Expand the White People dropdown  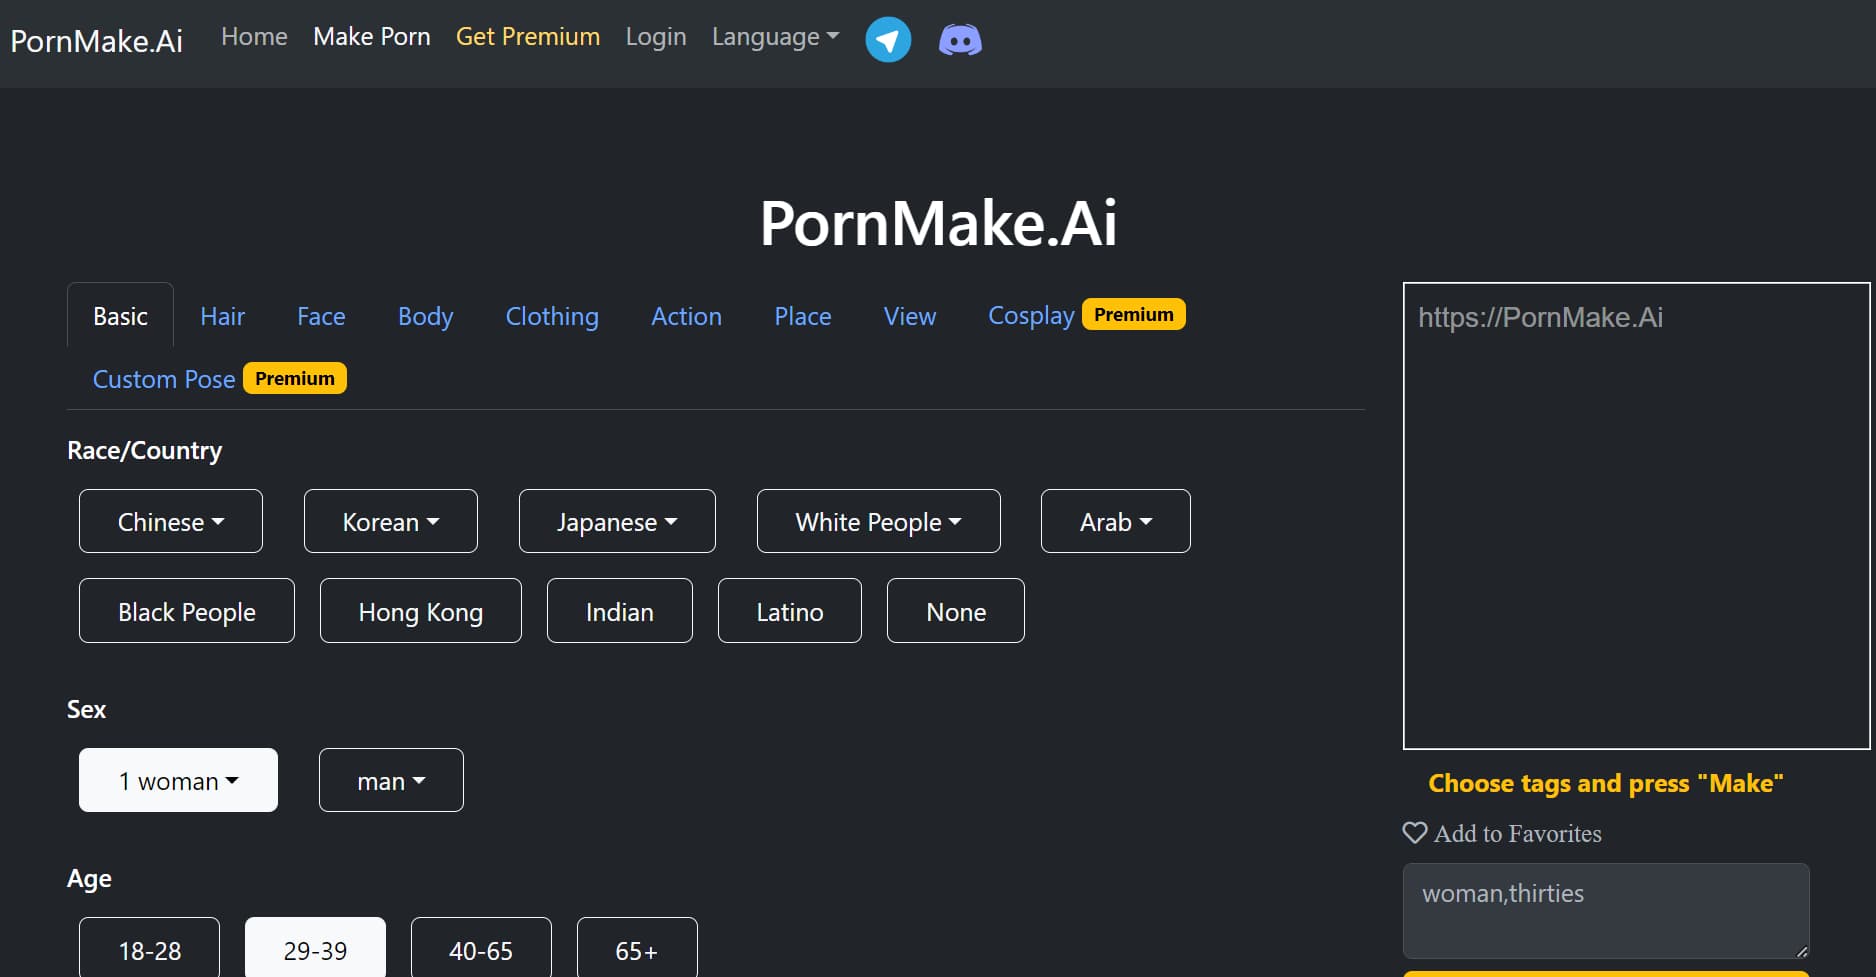coord(879,521)
